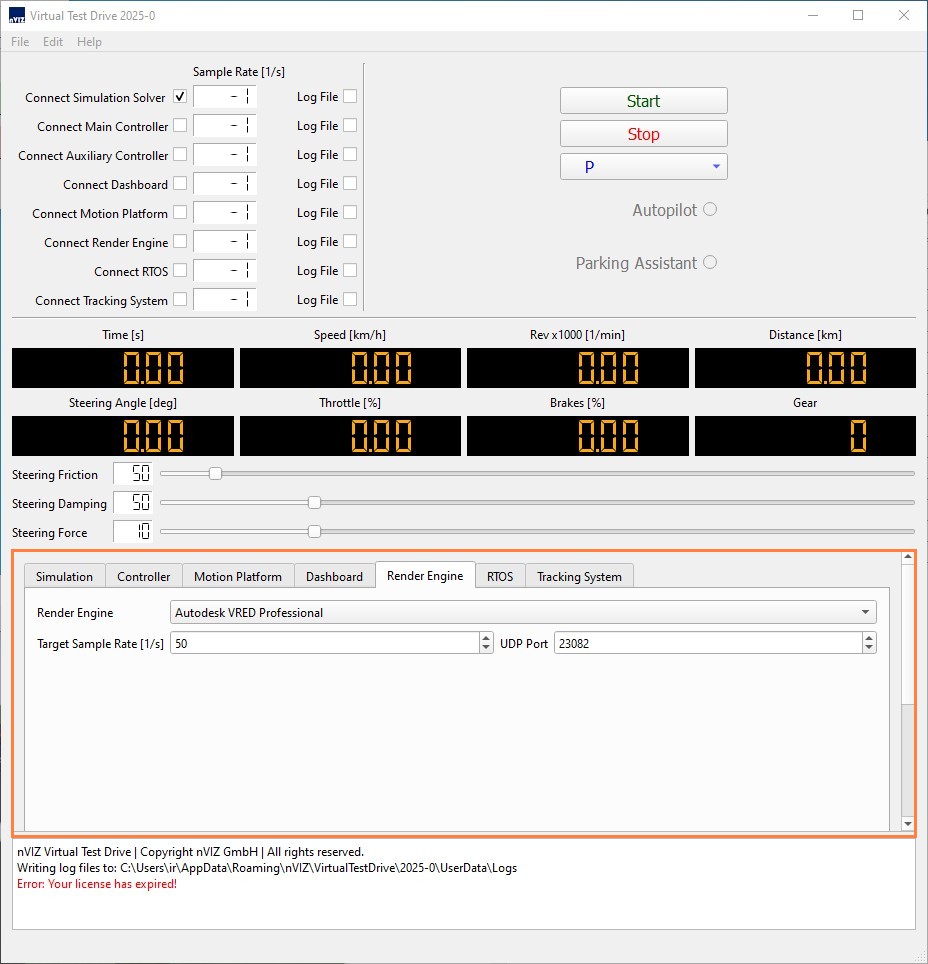Select the Parking Assistant radio button

[710, 263]
